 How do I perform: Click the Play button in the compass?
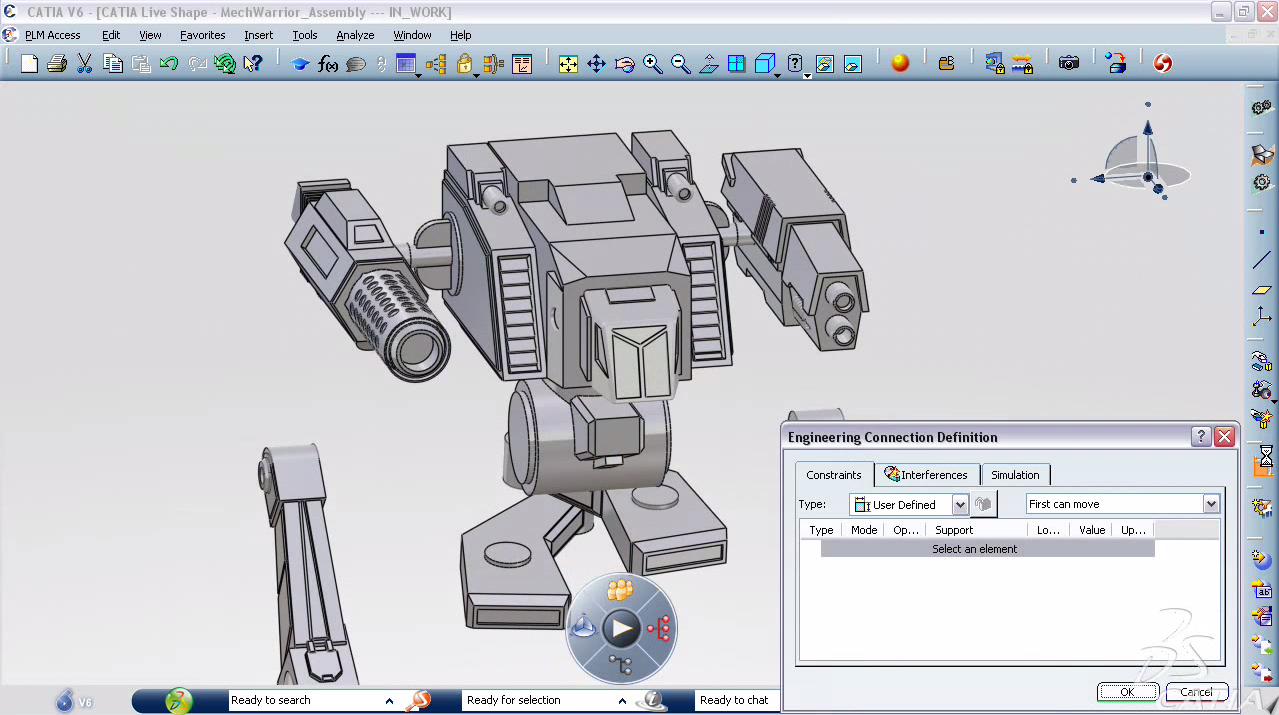[x=622, y=628]
